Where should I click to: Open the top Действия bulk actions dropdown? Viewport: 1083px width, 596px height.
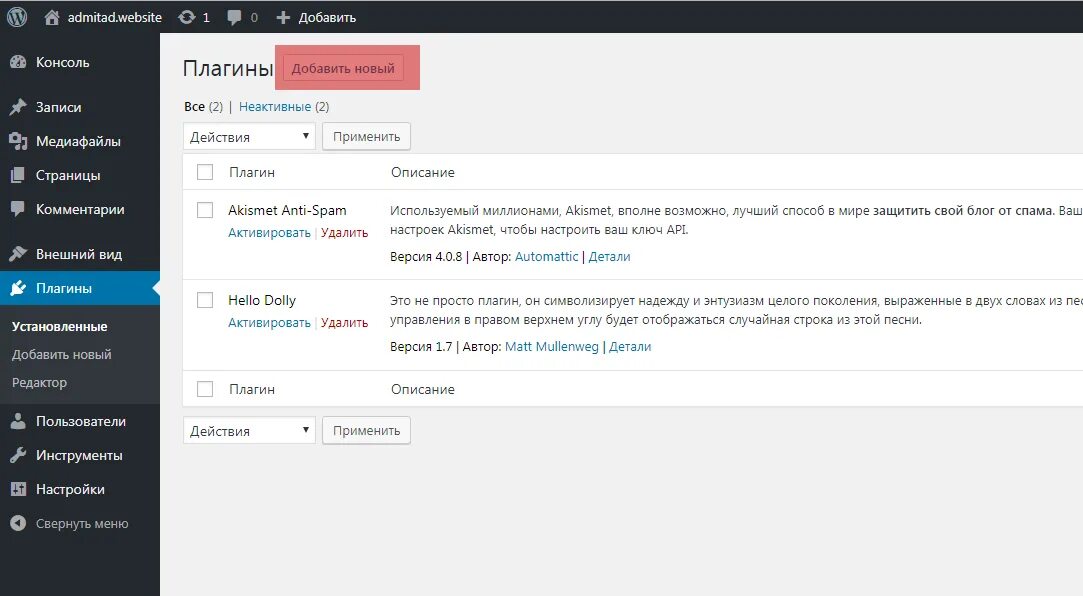249,137
